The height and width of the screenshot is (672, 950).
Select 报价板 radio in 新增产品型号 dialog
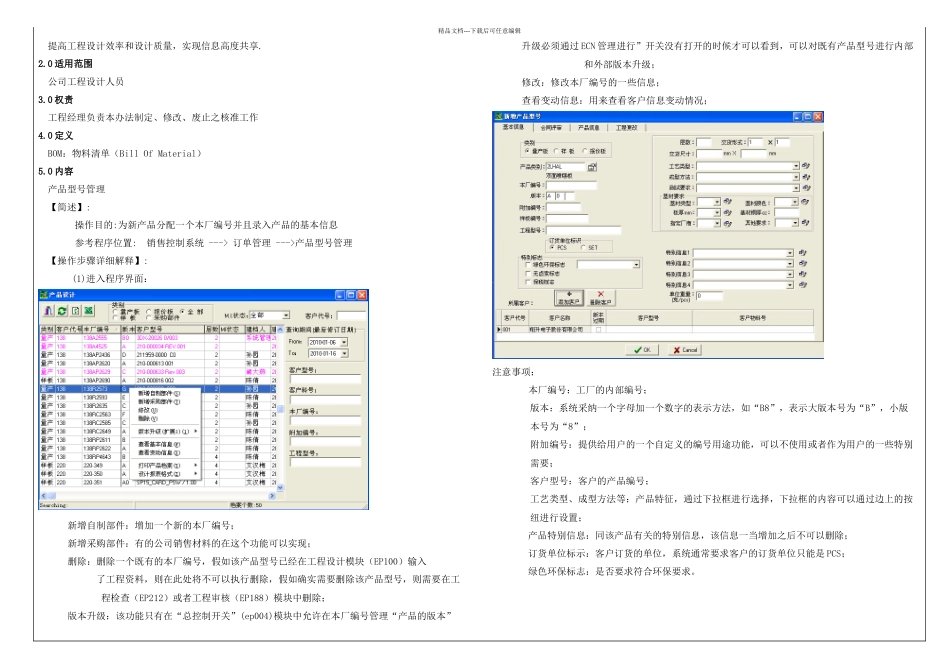click(585, 151)
